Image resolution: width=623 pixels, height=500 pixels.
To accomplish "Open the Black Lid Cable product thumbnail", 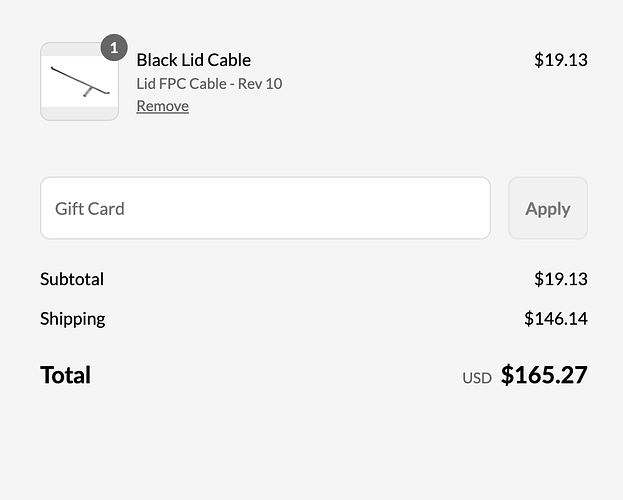I will point(79,81).
